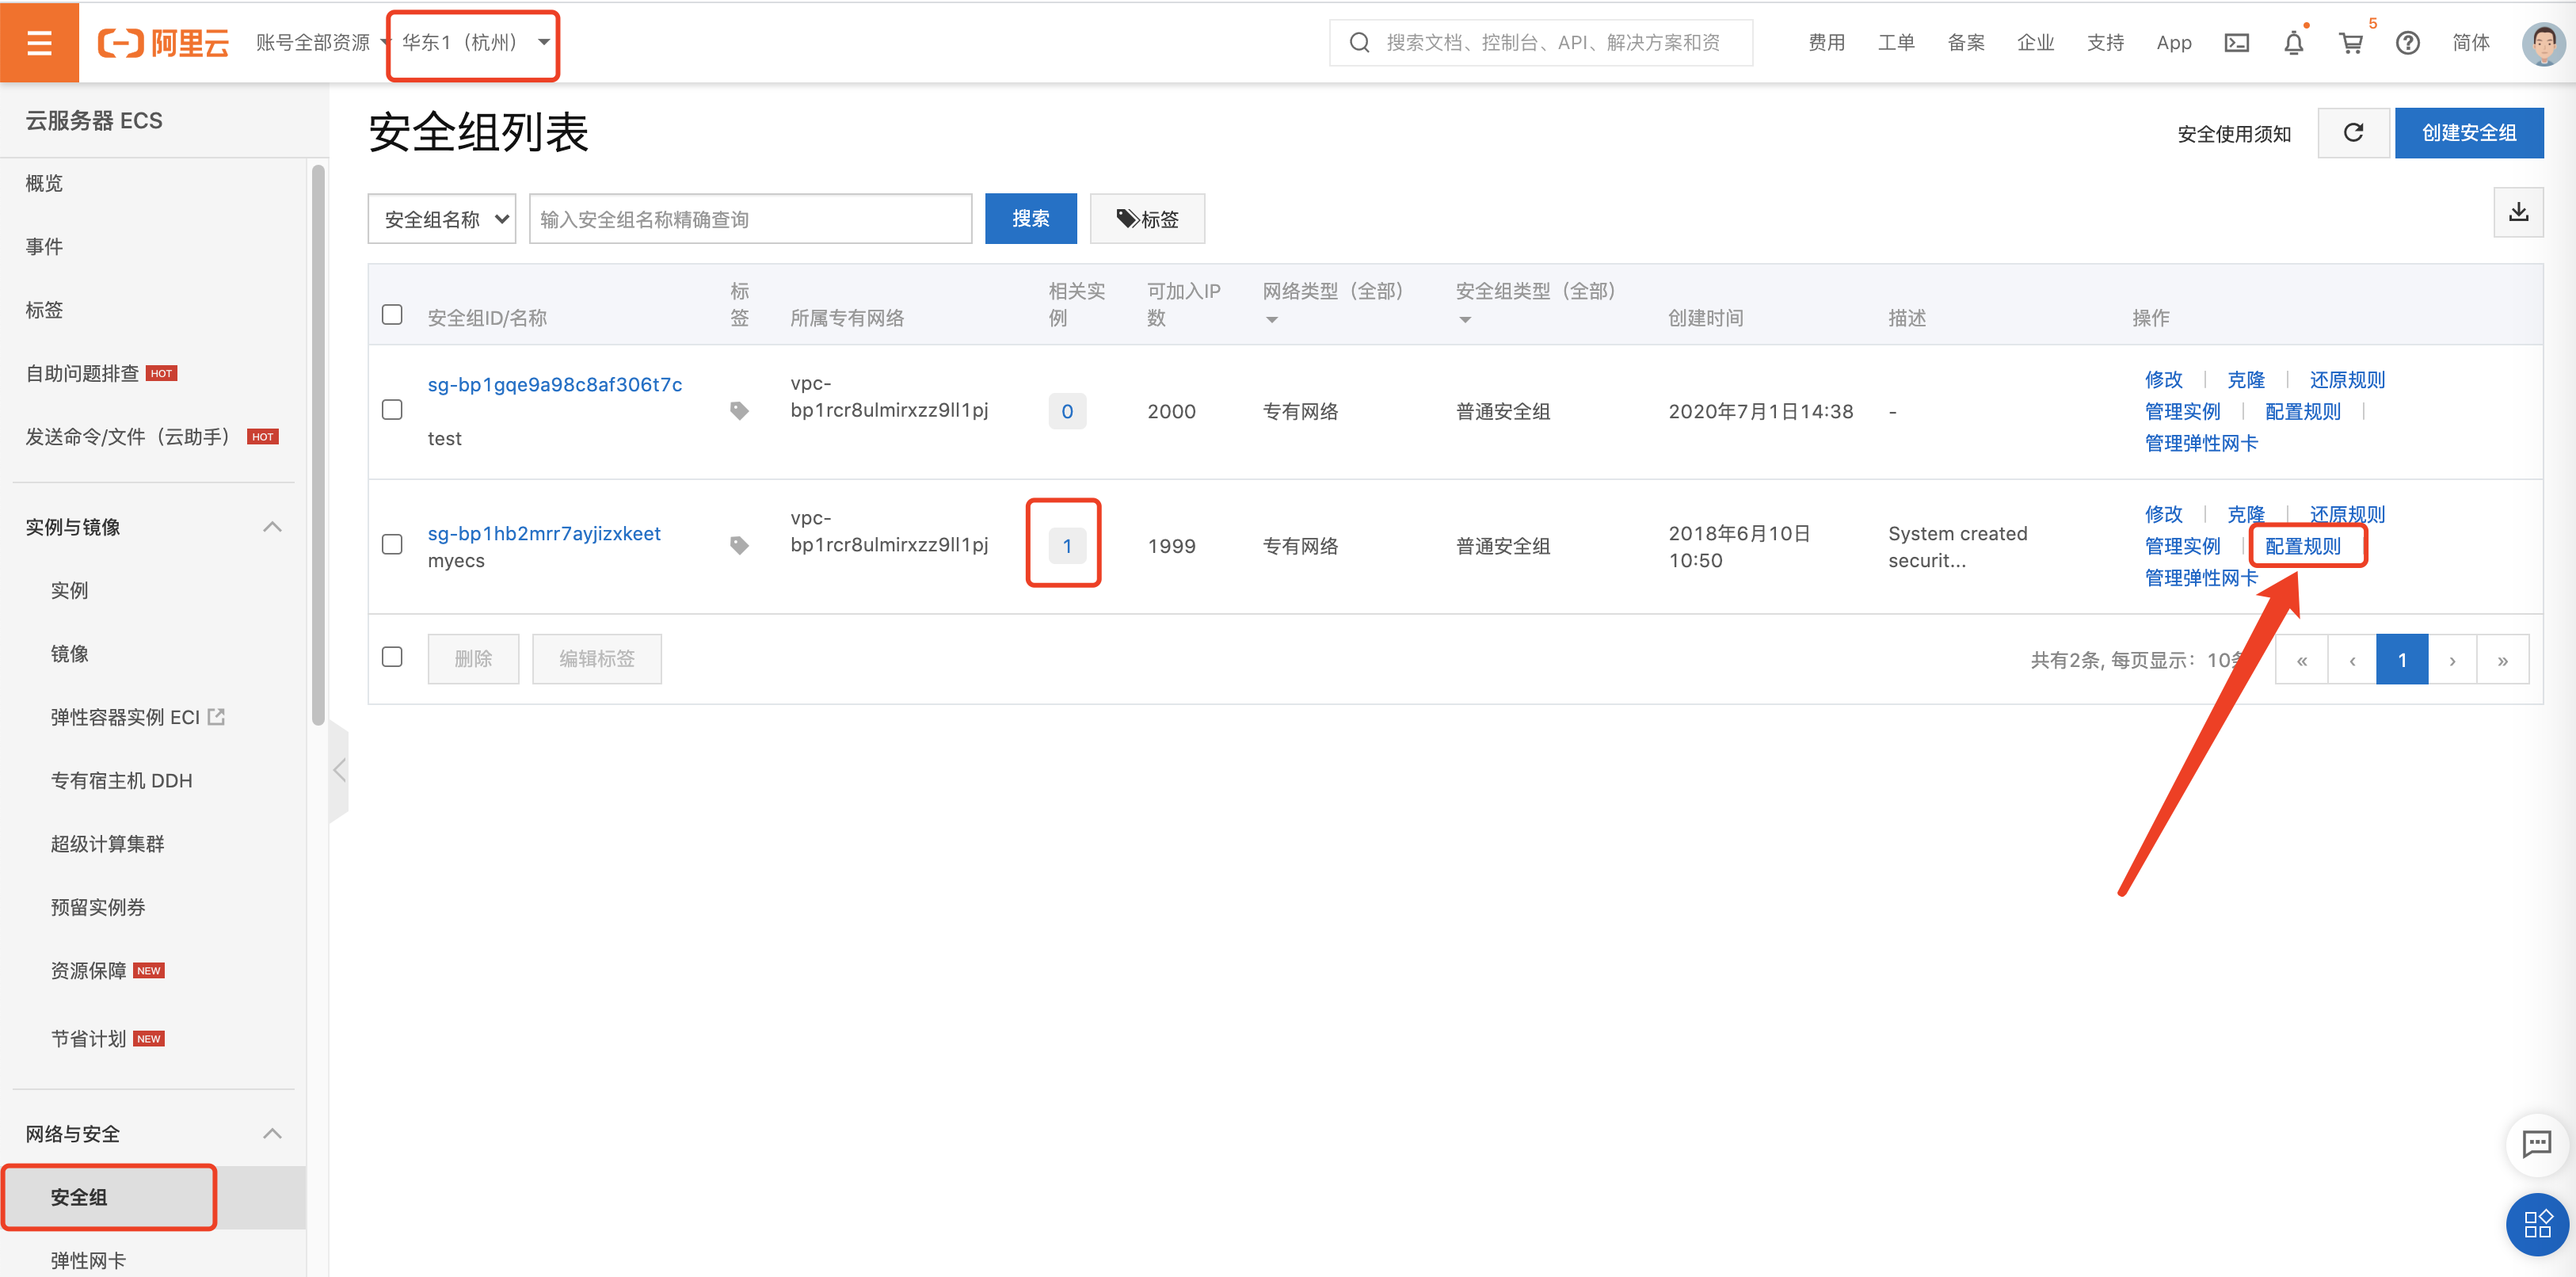The height and width of the screenshot is (1277, 2576).
Task: Click the search input field
Action: pyautogui.click(x=748, y=217)
